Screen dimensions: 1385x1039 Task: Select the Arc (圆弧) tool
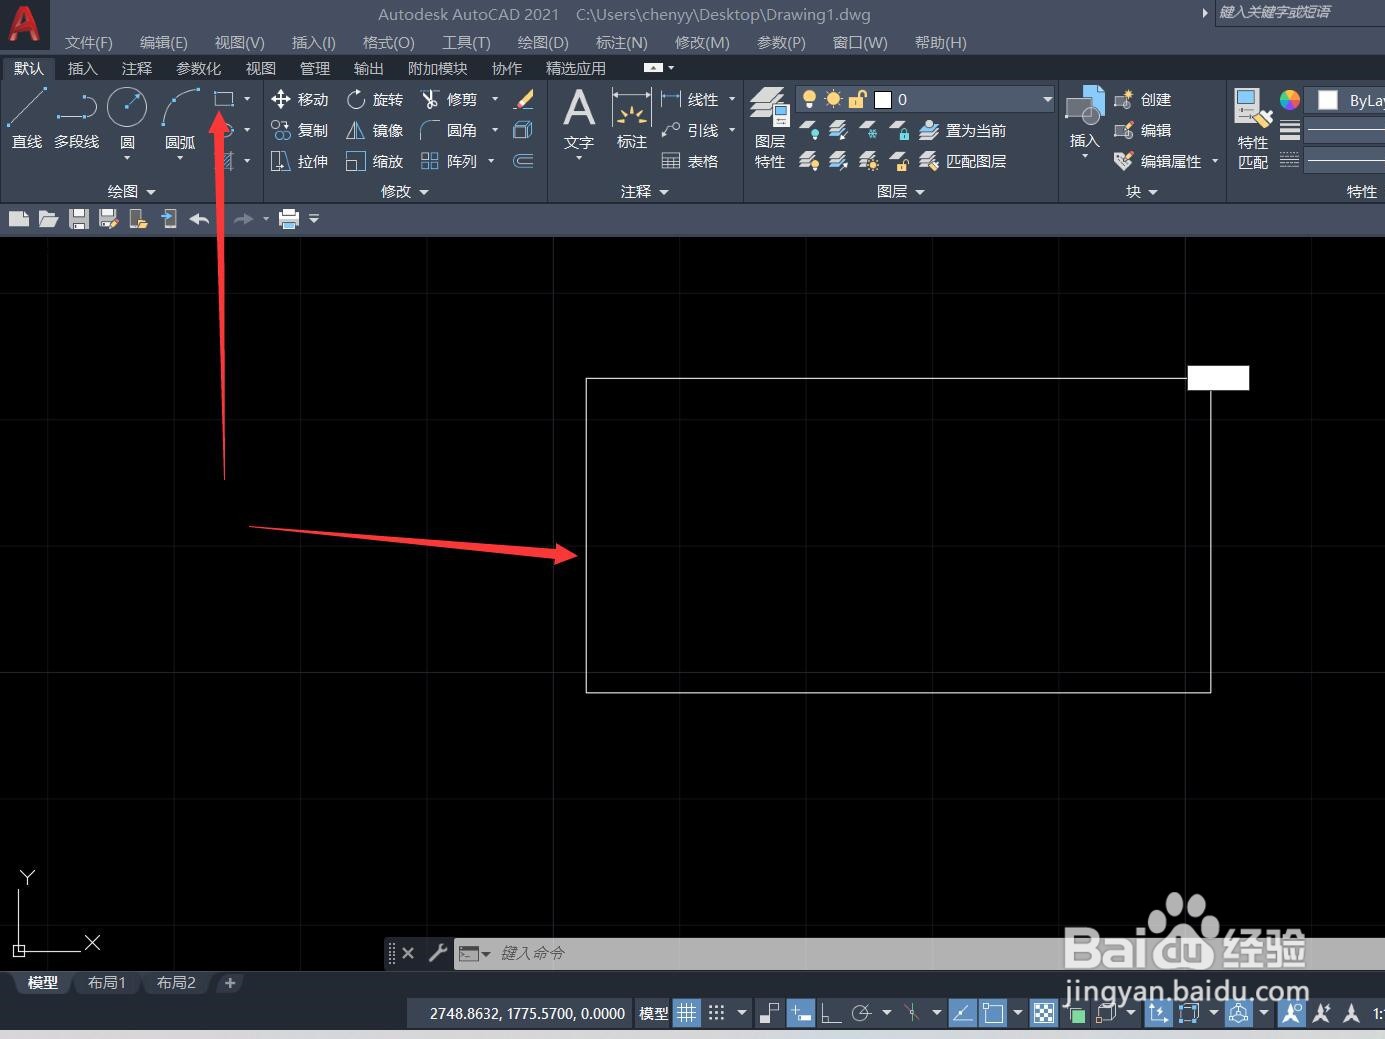tap(180, 118)
